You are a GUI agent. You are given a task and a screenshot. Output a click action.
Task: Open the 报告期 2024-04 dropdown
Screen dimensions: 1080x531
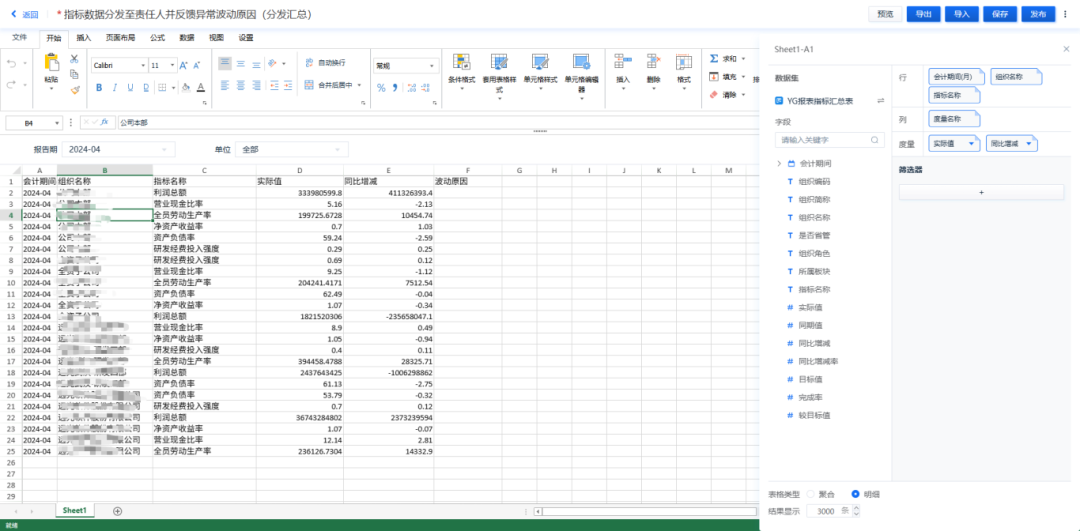(118, 149)
